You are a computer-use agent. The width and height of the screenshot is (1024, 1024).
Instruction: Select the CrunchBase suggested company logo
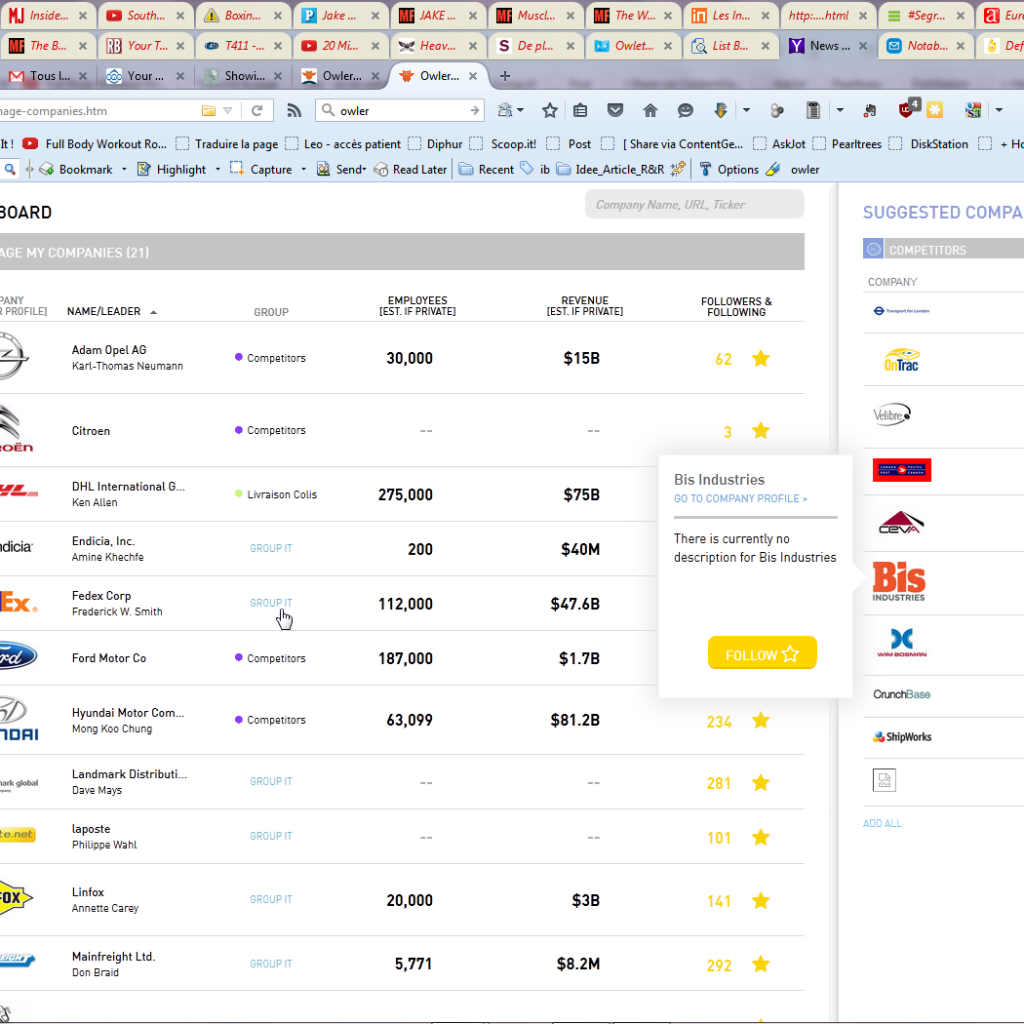901,694
